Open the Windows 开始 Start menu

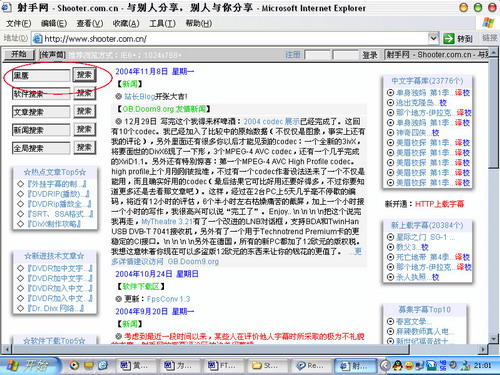(30, 365)
